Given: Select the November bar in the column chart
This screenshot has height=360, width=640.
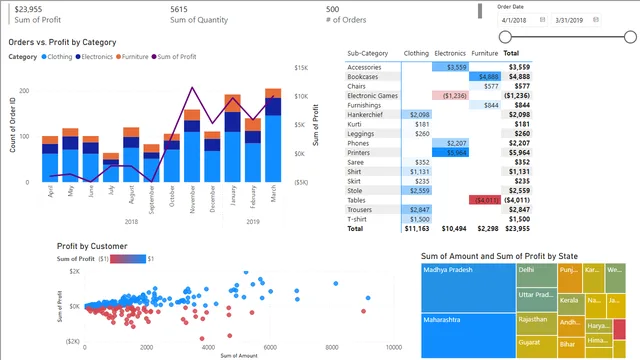Looking at the screenshot, I should pos(192,146).
